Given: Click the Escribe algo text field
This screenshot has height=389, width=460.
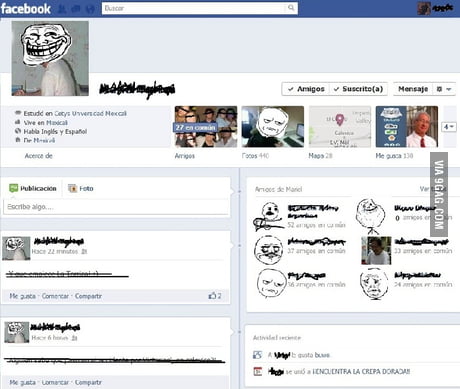Looking at the screenshot, I should tap(116, 207).
